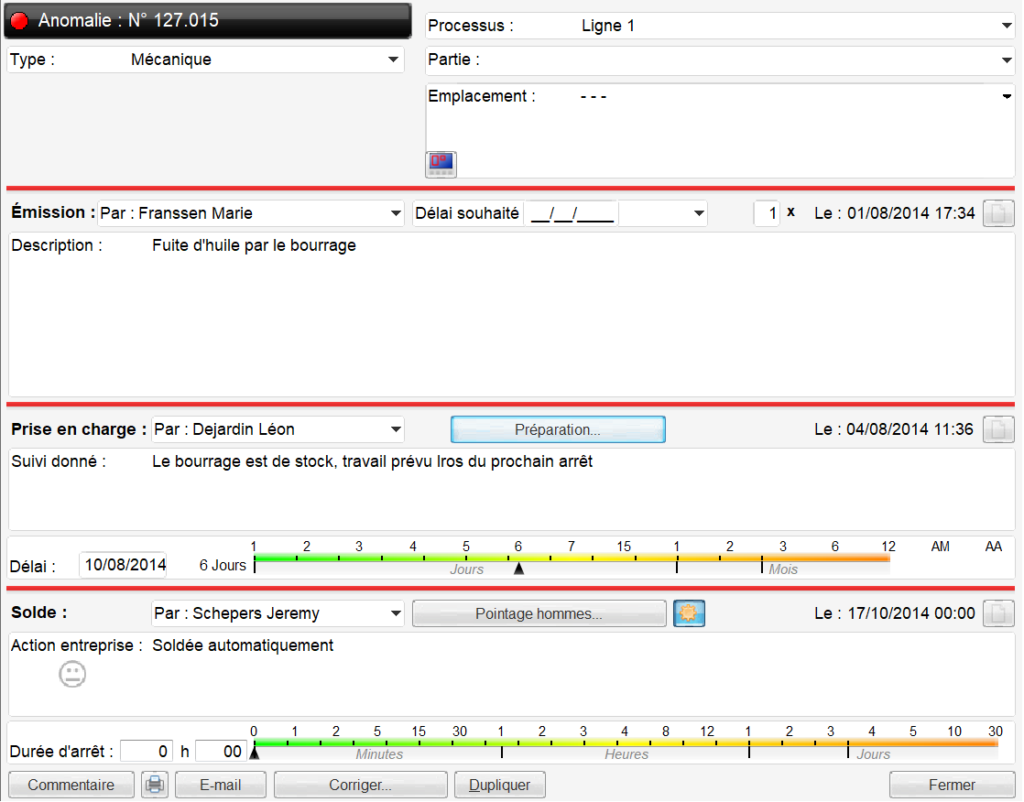Click the printer icon button
1024x802 pixels.
(x=155, y=784)
